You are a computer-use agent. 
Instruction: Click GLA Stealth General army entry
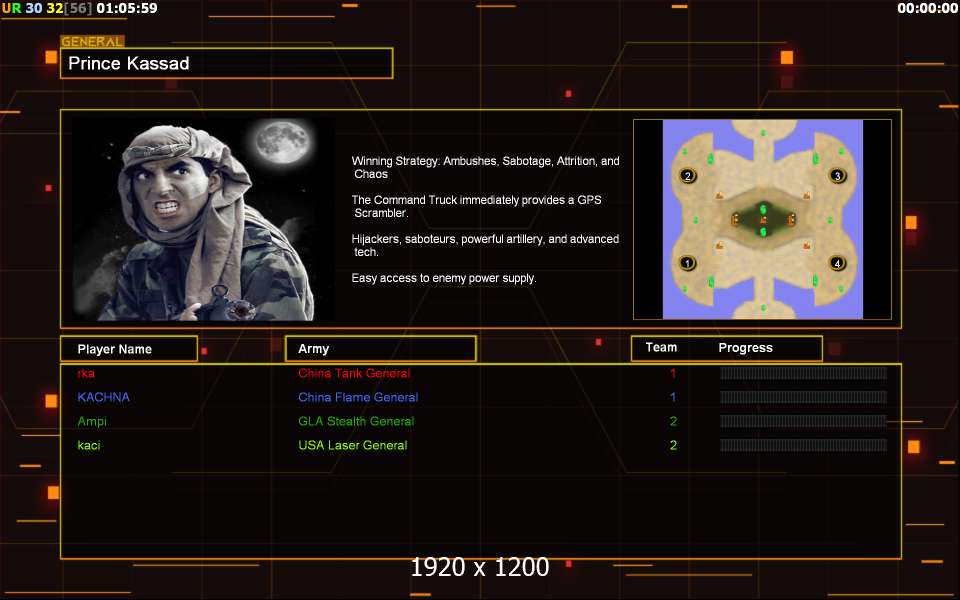(356, 421)
